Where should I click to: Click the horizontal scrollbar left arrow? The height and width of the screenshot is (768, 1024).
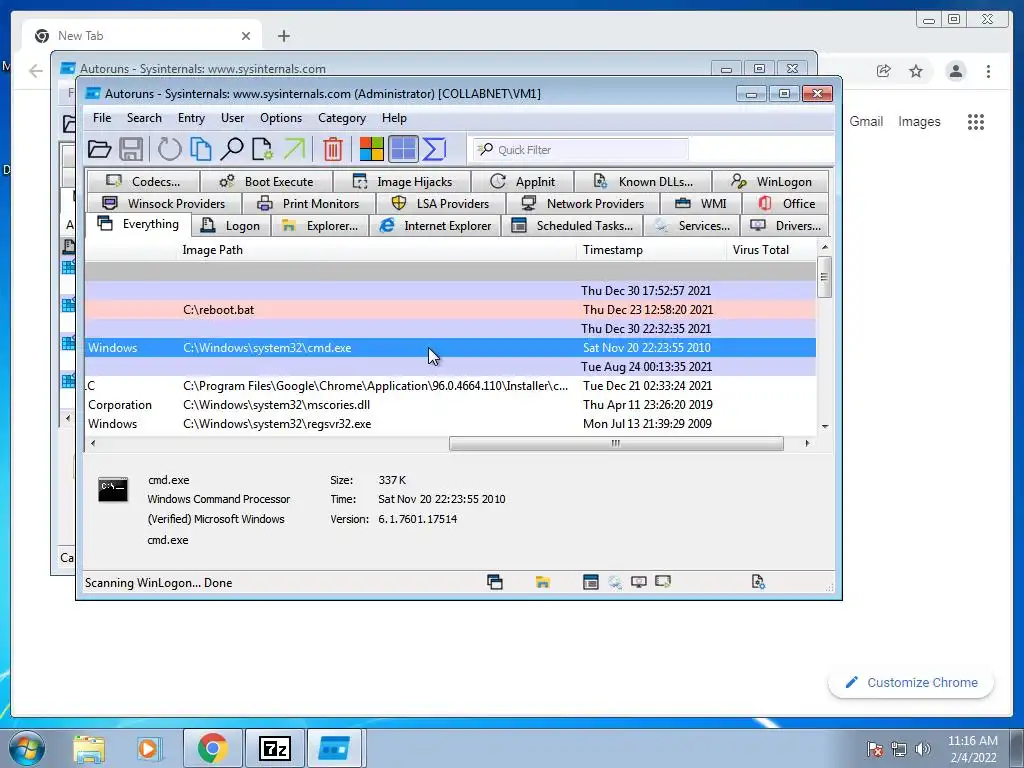[93, 443]
